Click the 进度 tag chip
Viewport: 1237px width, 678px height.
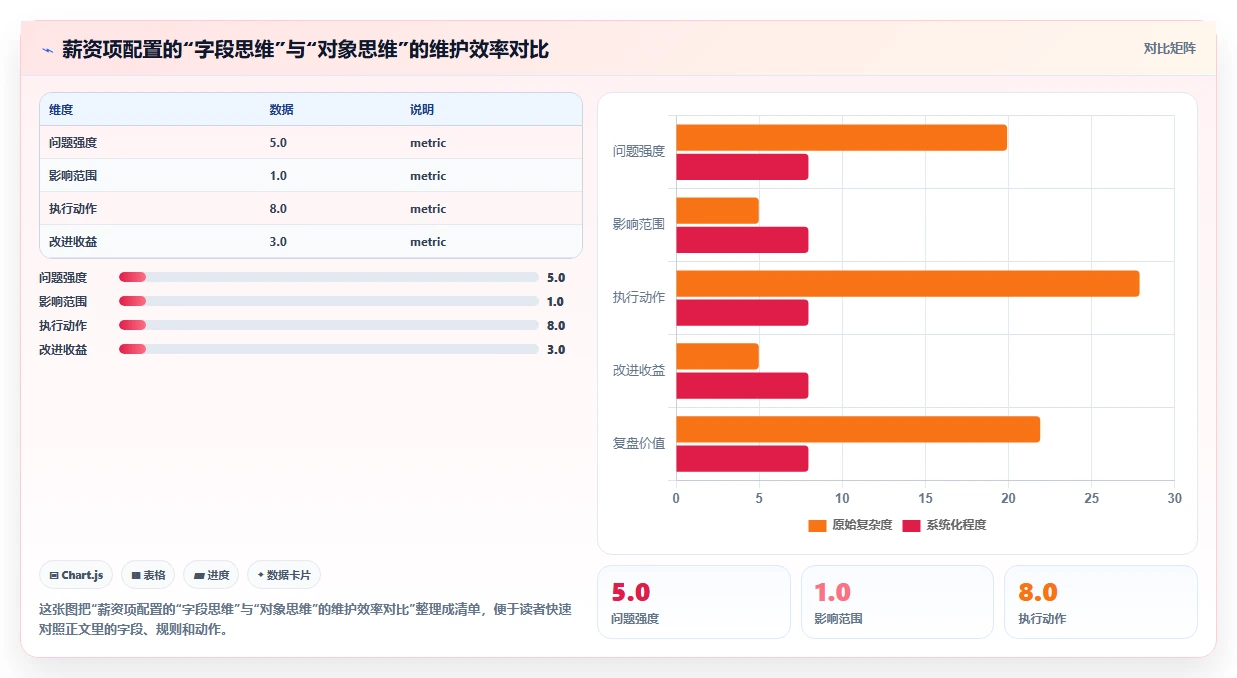pos(211,575)
